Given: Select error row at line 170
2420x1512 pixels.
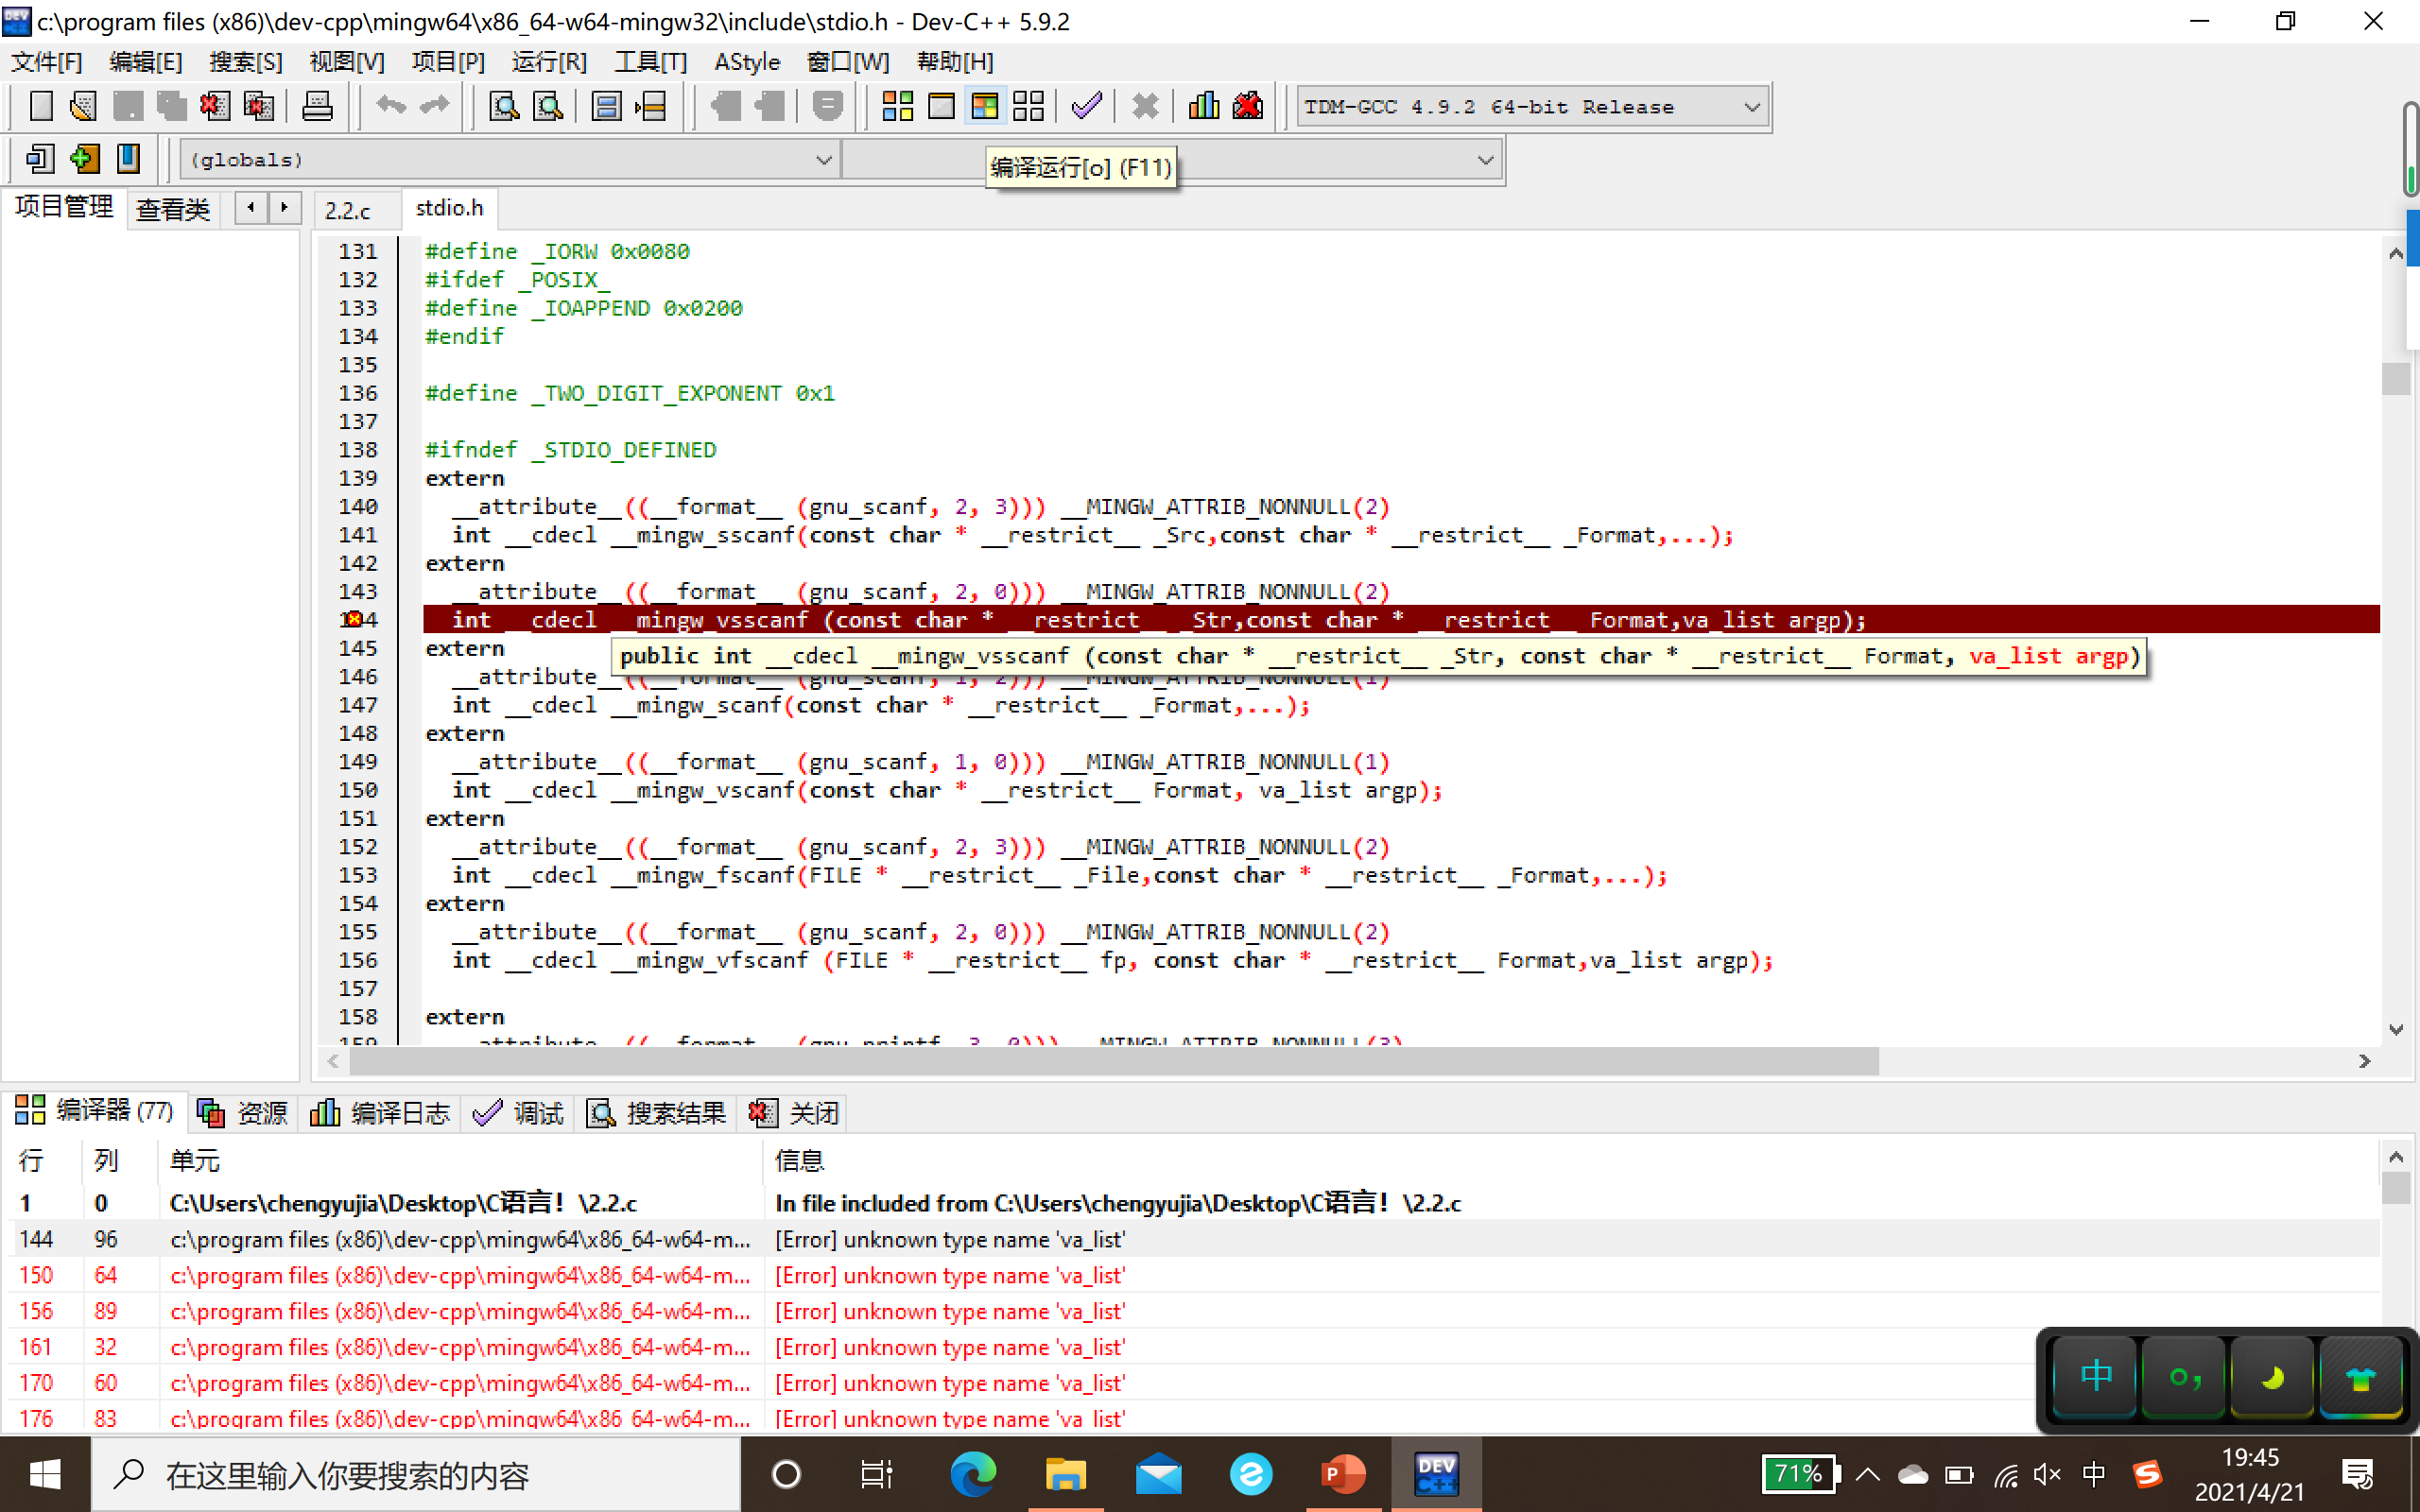Looking at the screenshot, I should pos(1195,1383).
